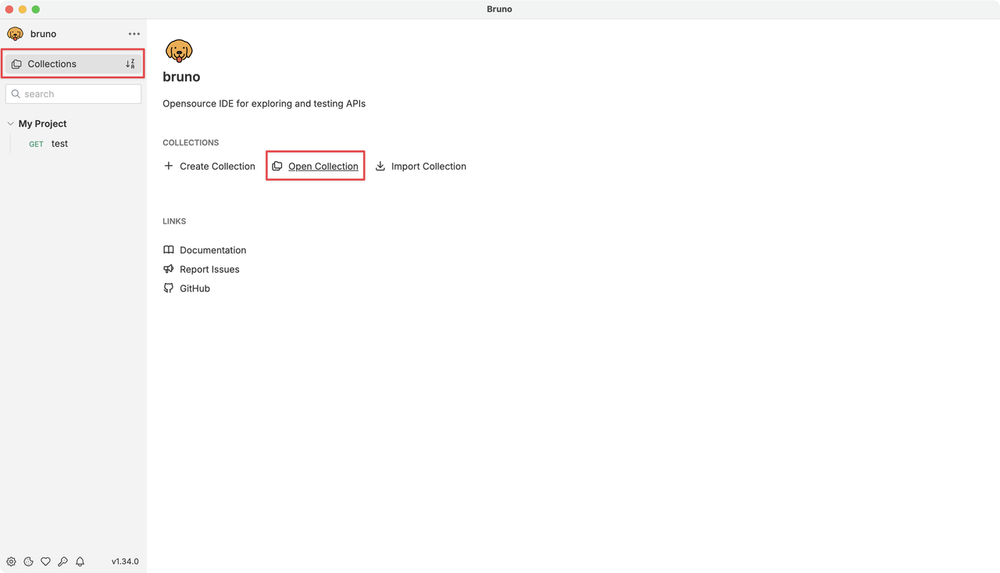
Task: Open the Report Issues link
Action: [x=209, y=269]
